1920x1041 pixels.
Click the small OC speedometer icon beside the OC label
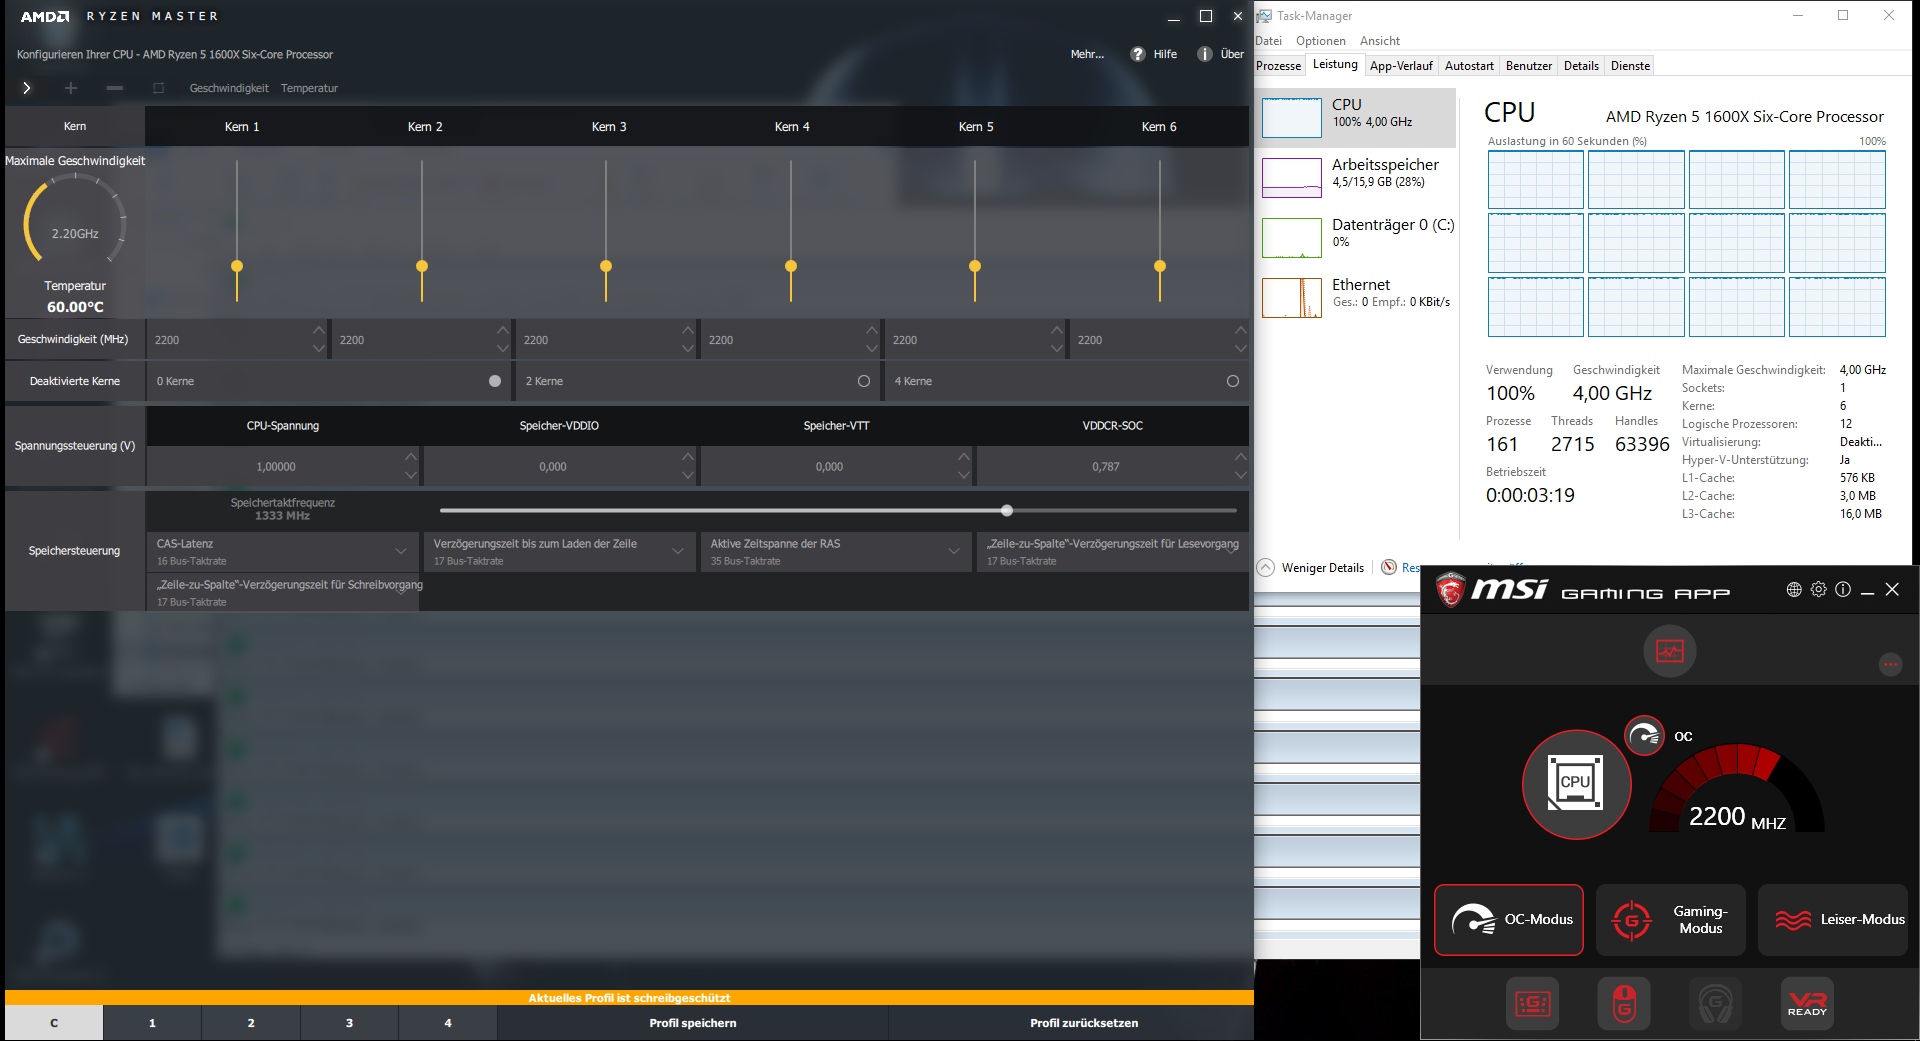tap(1644, 737)
